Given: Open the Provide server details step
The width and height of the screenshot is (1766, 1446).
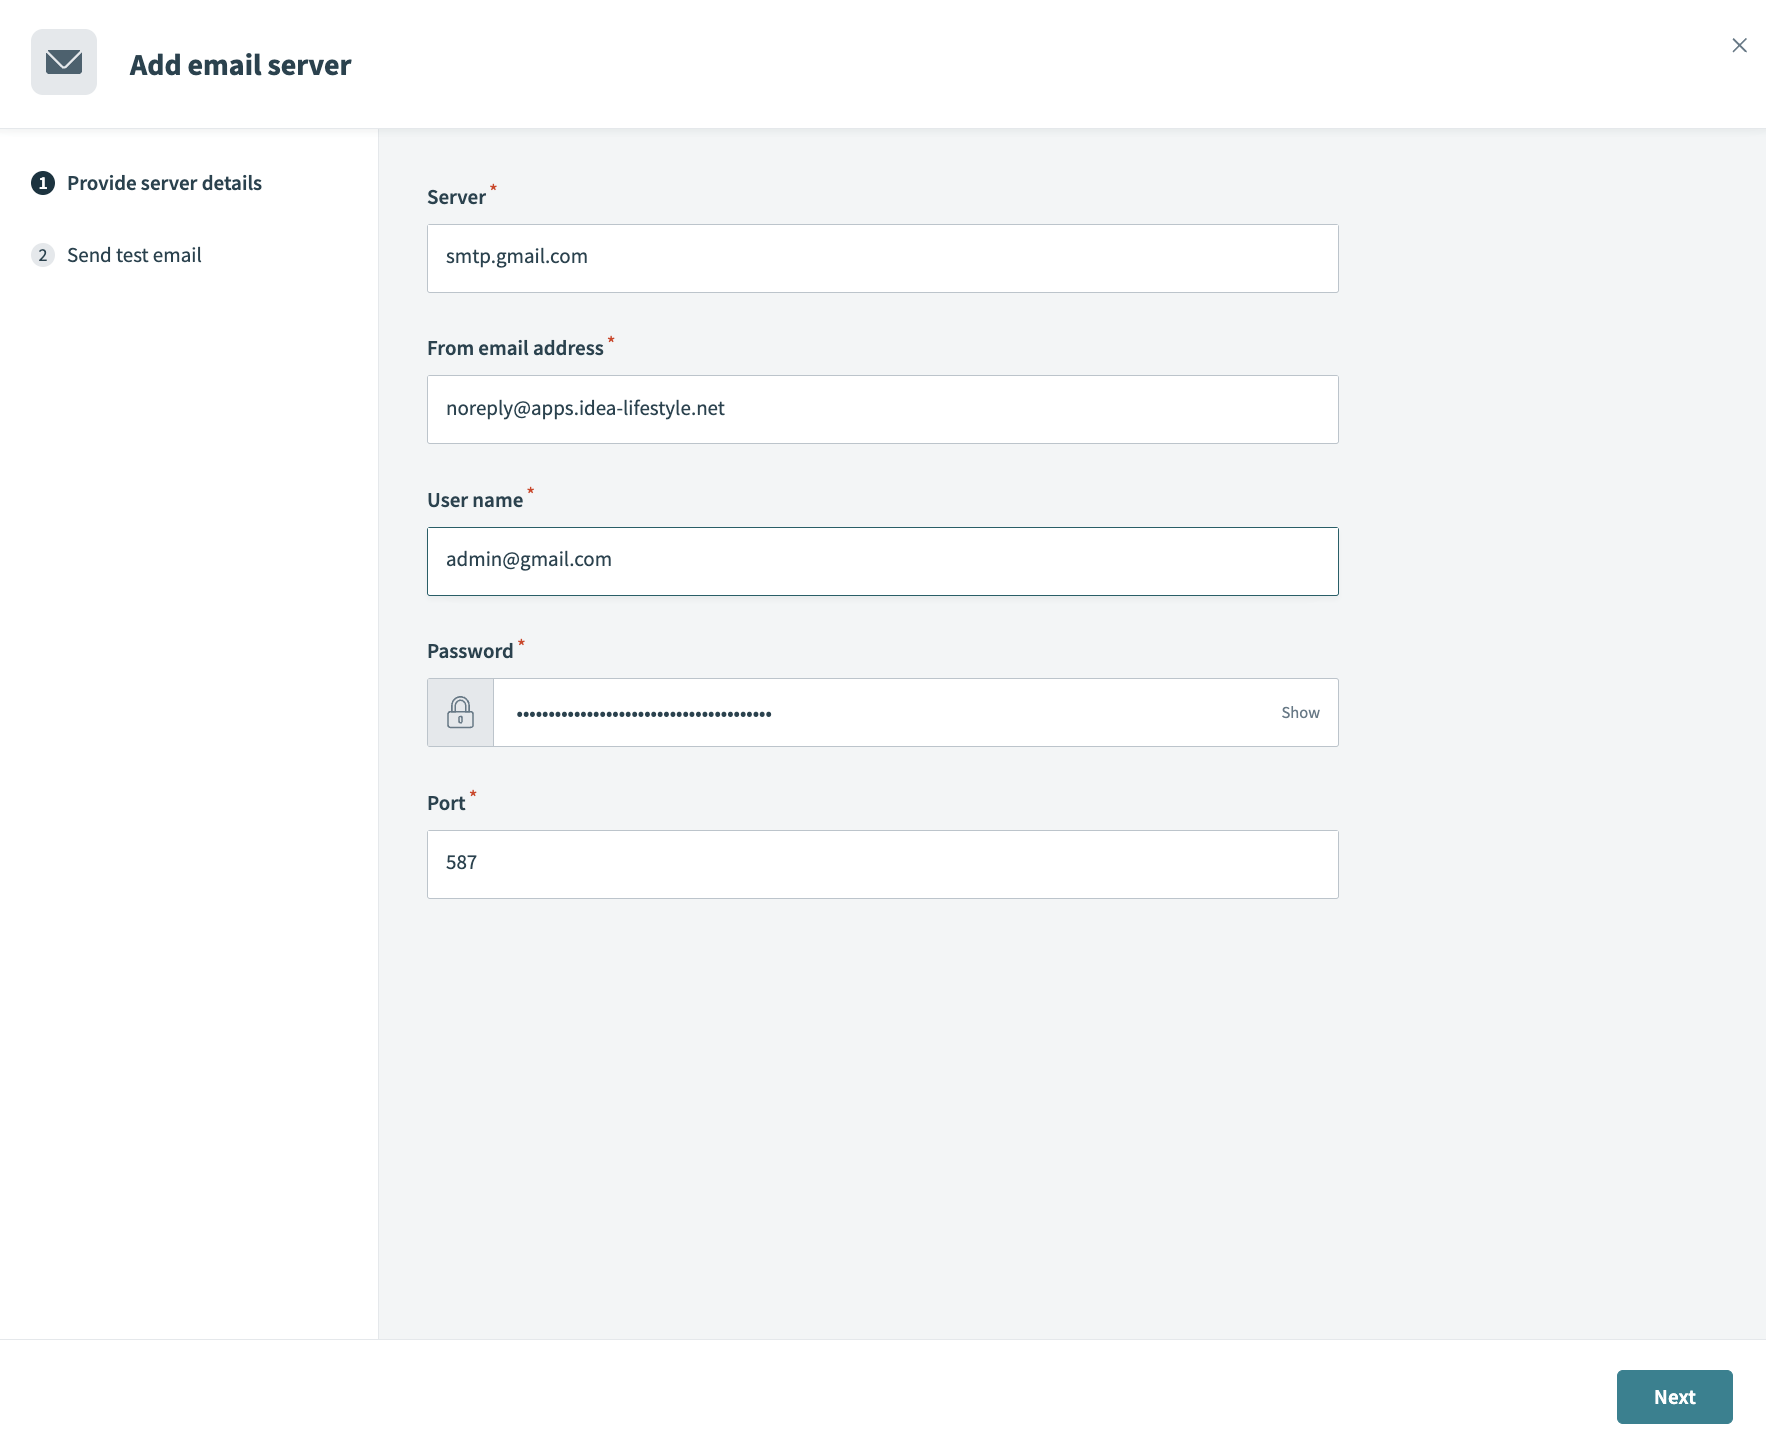Looking at the screenshot, I should [164, 183].
